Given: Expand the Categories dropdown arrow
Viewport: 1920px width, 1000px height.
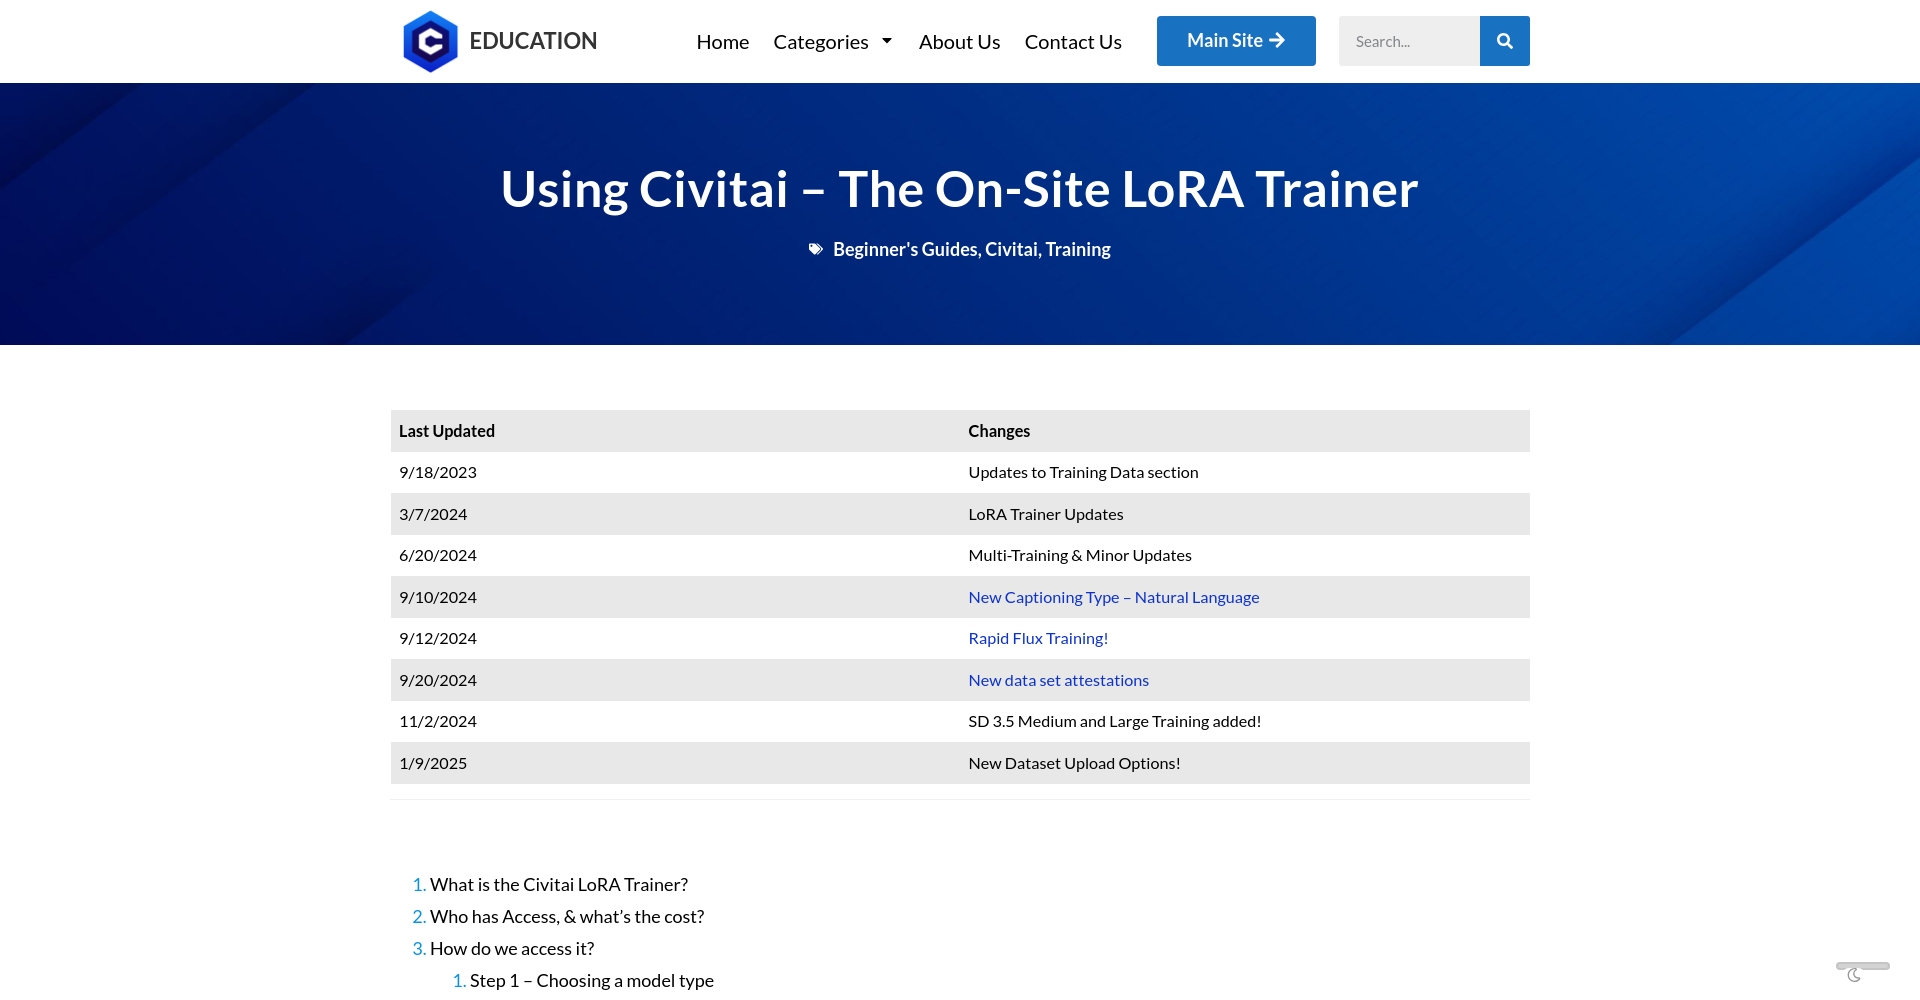Looking at the screenshot, I should 886,41.
